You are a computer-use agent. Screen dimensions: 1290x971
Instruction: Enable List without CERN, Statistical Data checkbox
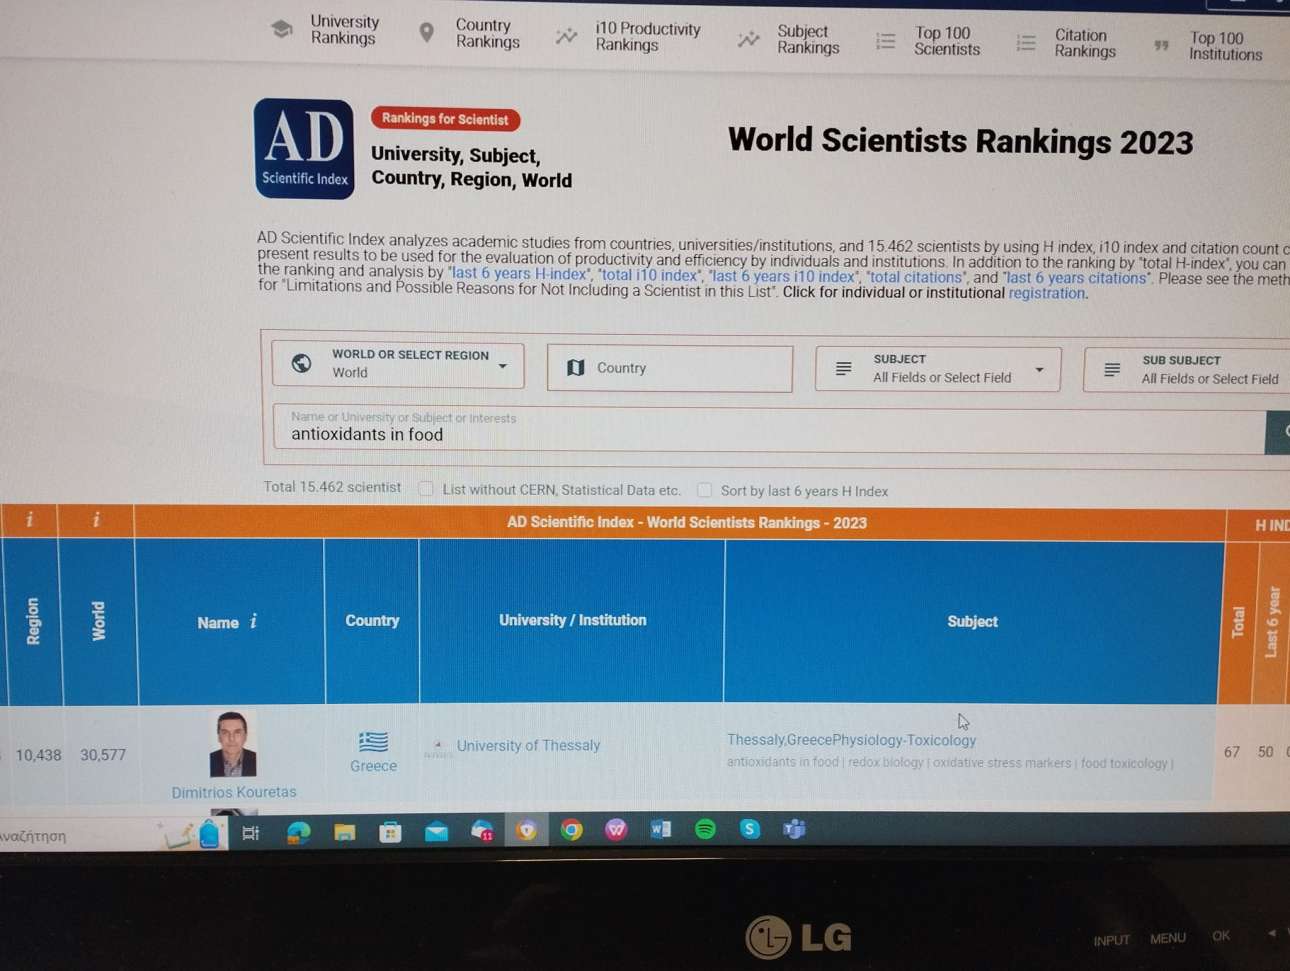[426, 489]
